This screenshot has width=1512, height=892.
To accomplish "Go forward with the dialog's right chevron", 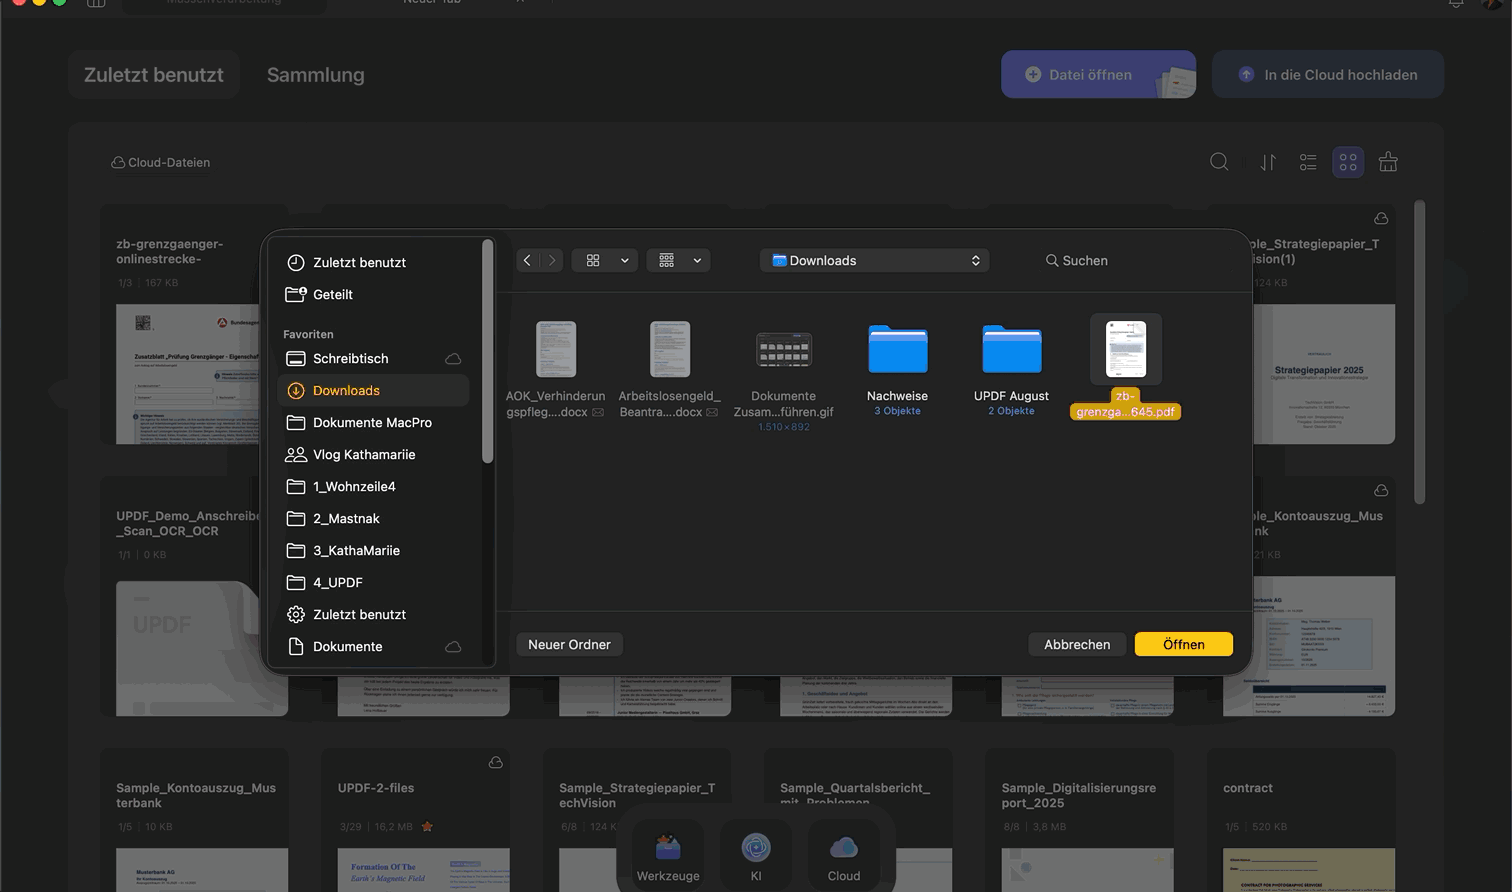I will click(552, 260).
